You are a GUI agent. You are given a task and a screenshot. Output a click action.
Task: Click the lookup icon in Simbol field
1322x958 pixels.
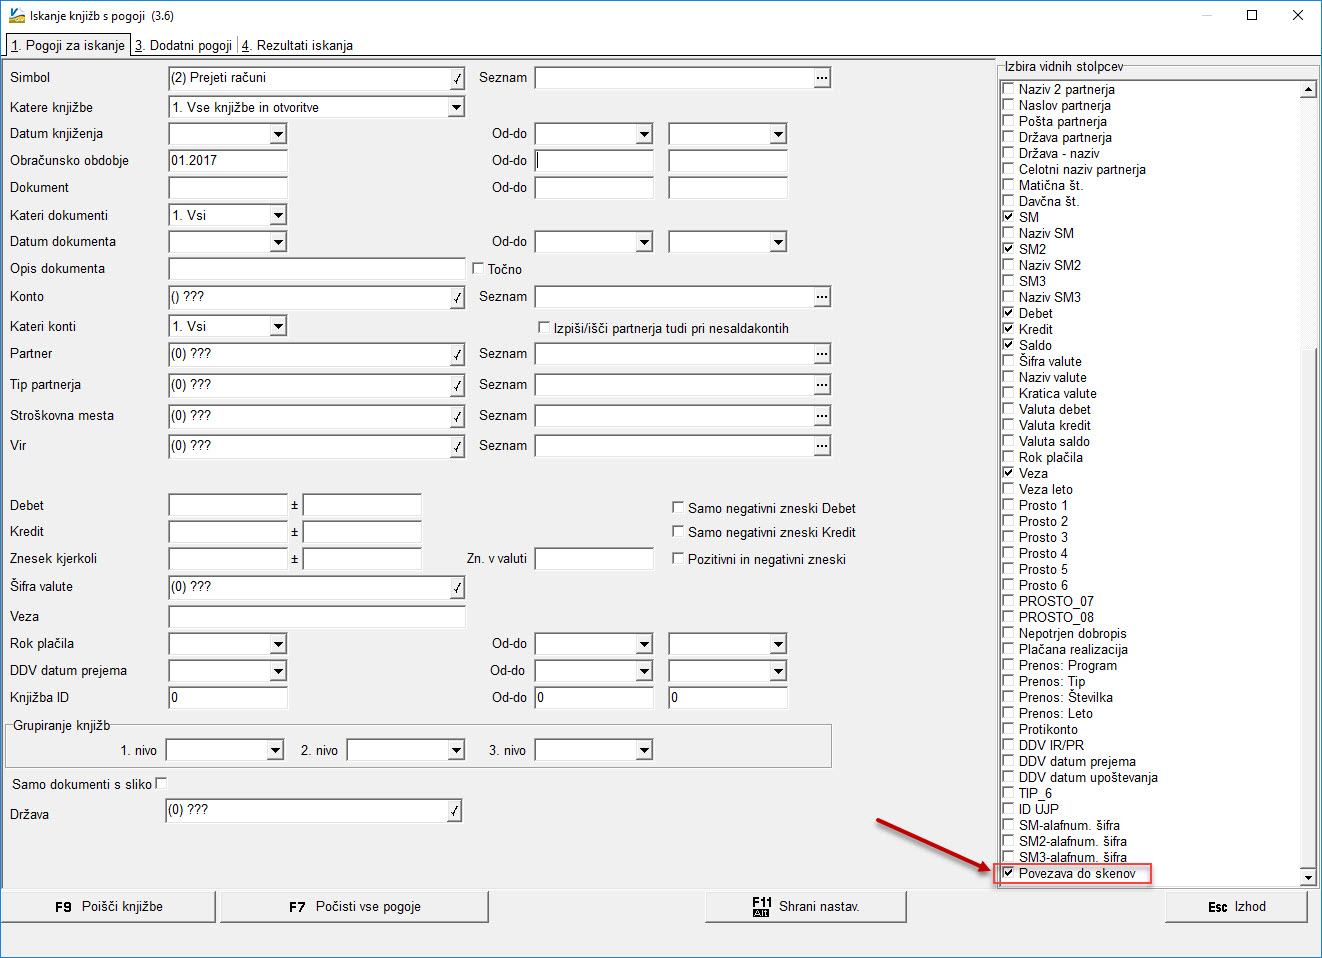(x=457, y=78)
